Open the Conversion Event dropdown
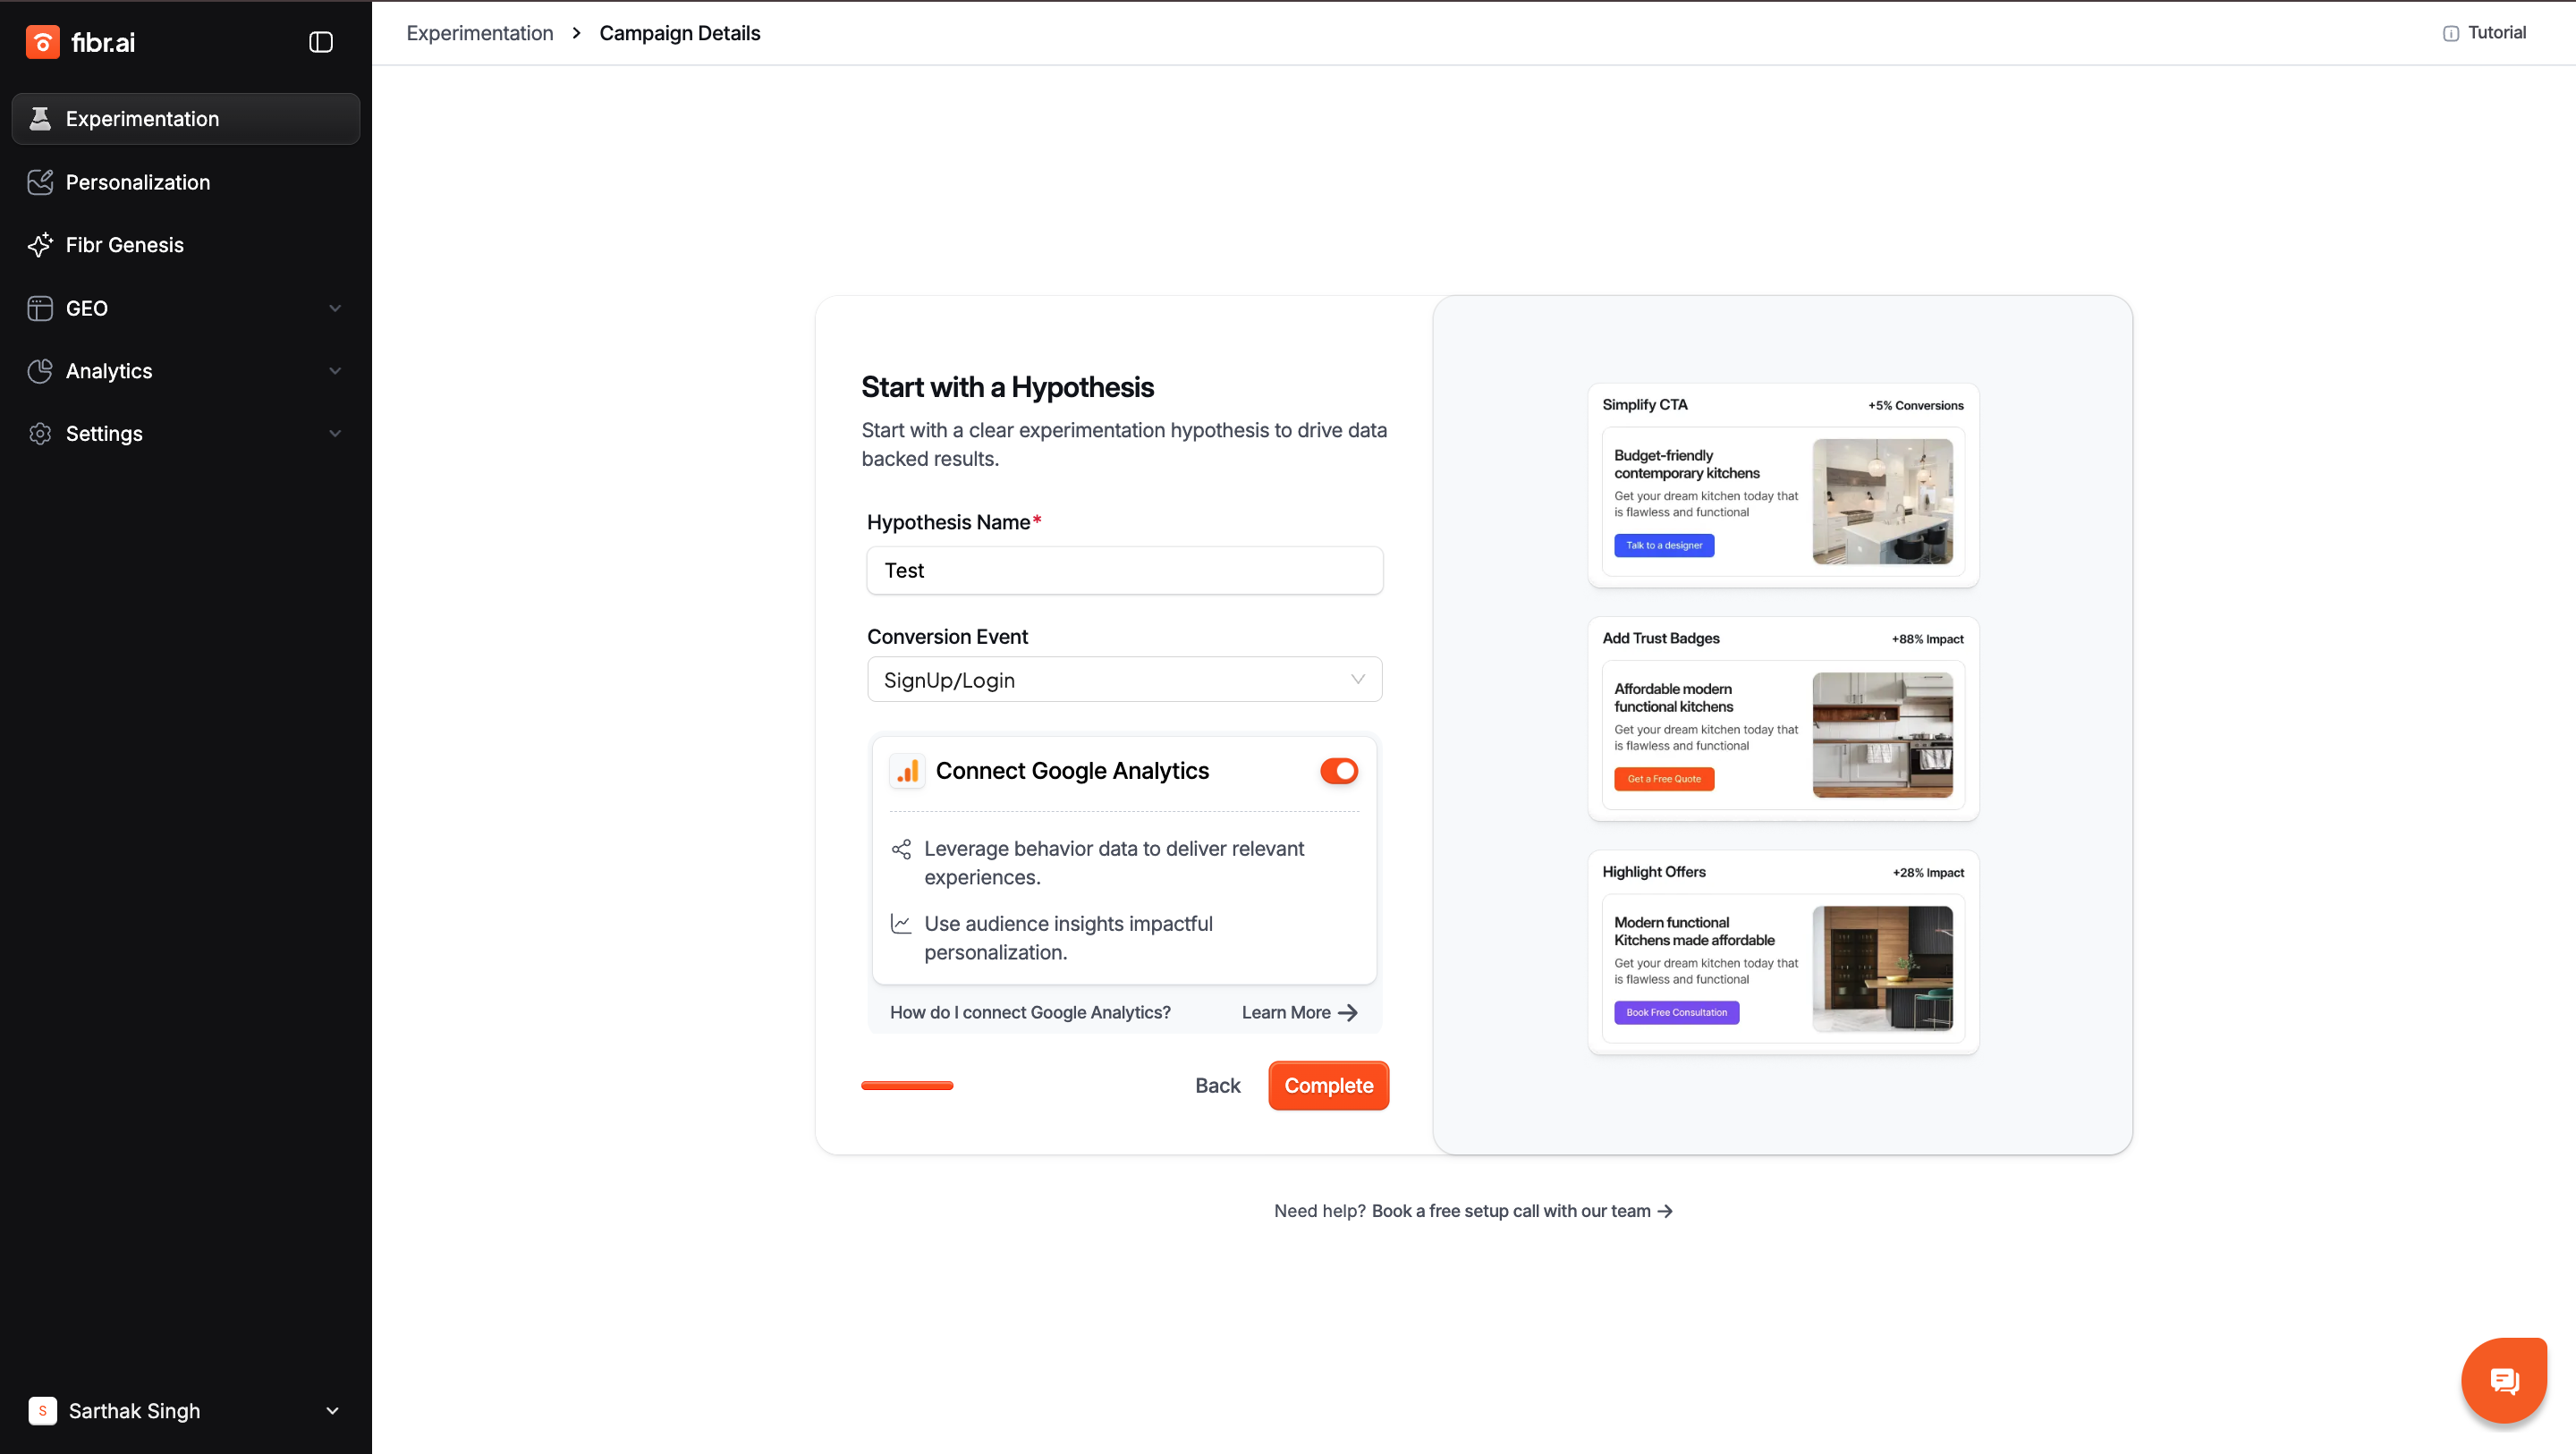The image size is (2576, 1454). [1124, 680]
